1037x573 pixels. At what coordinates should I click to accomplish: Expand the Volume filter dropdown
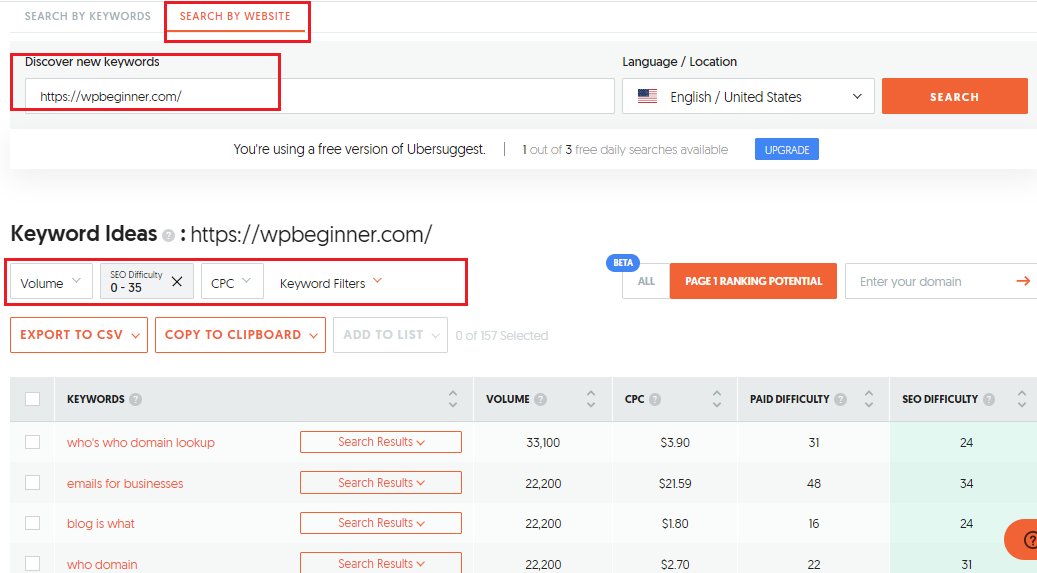point(50,282)
